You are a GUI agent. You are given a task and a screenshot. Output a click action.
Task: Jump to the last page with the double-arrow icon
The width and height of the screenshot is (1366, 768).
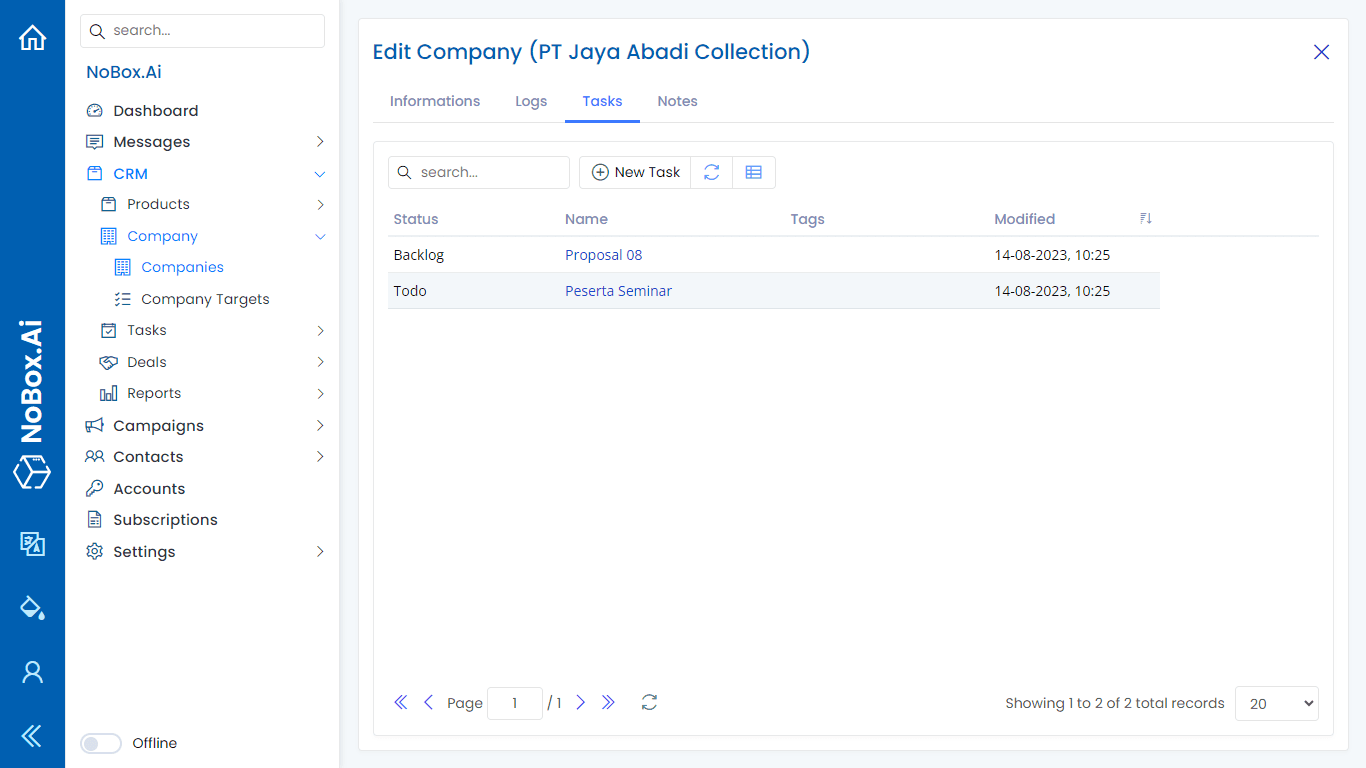click(x=608, y=703)
